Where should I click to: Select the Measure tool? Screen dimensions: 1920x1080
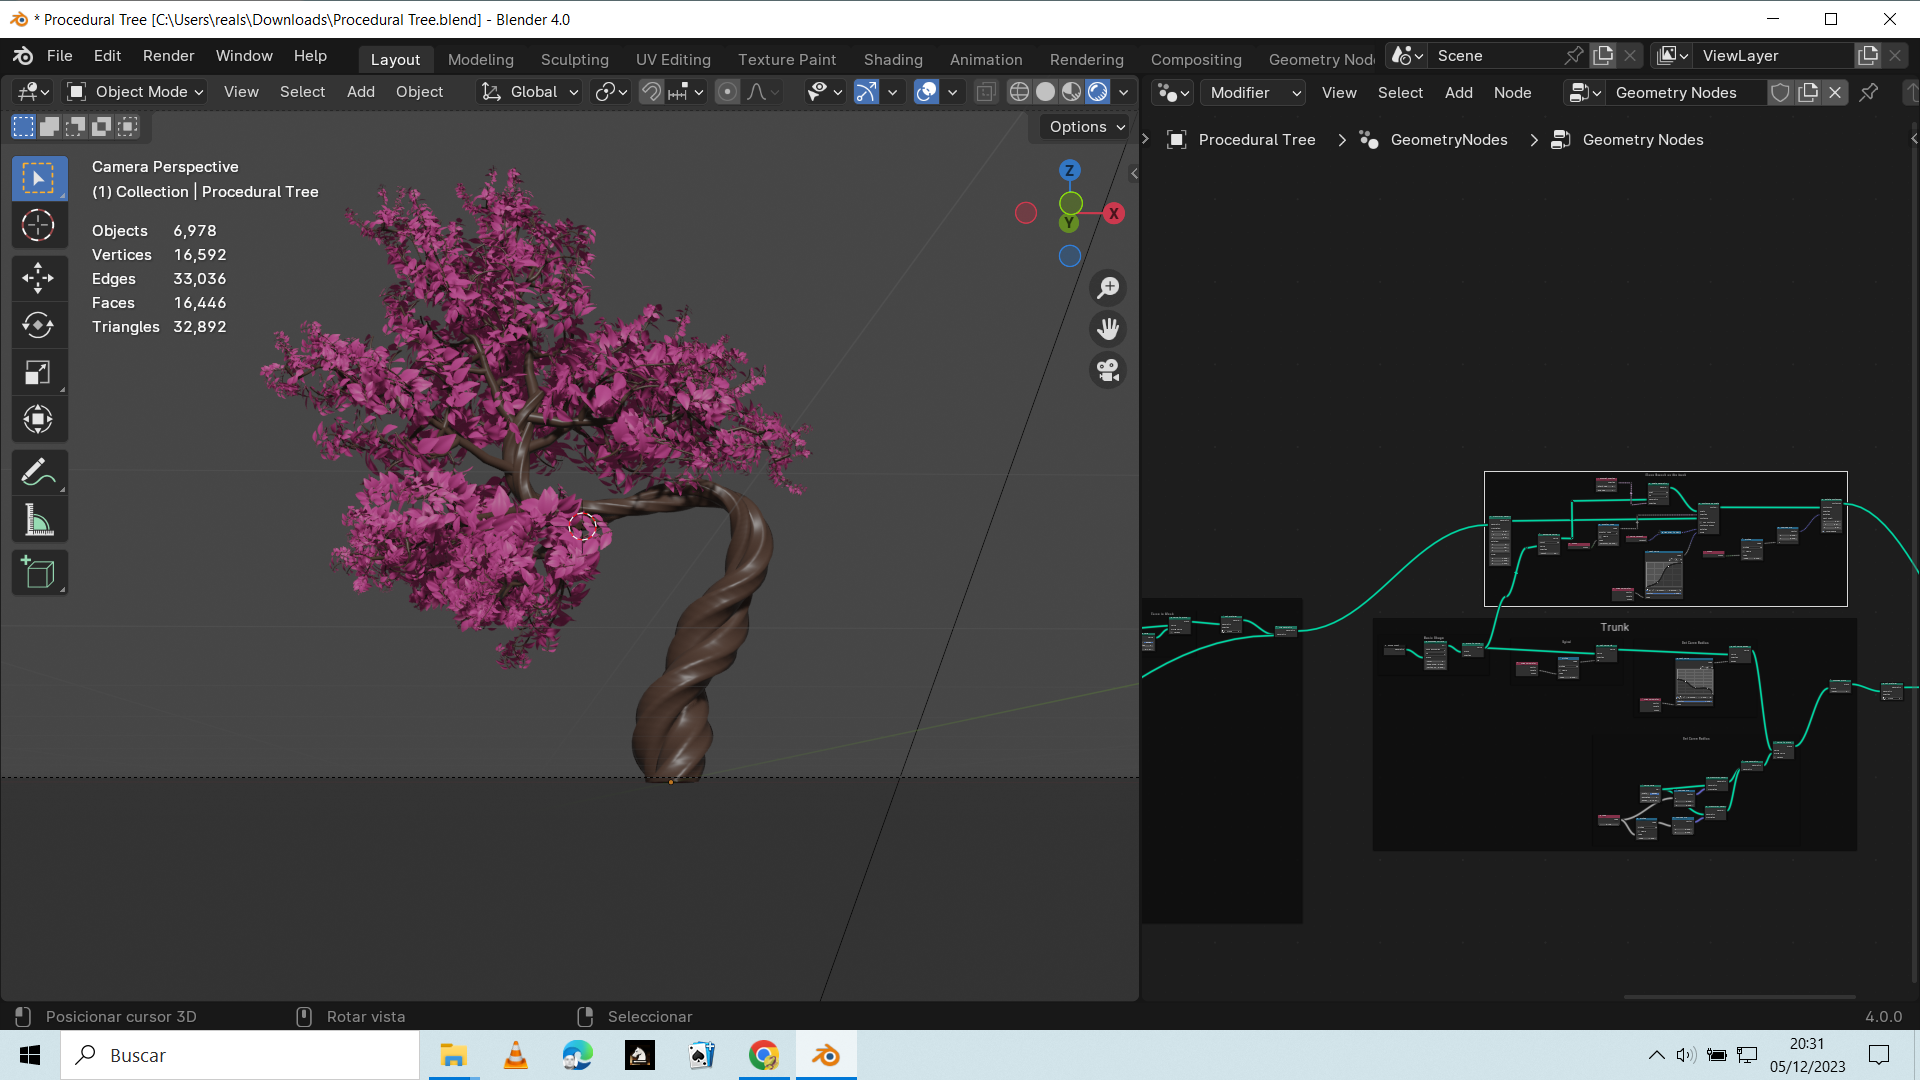pyautogui.click(x=38, y=520)
